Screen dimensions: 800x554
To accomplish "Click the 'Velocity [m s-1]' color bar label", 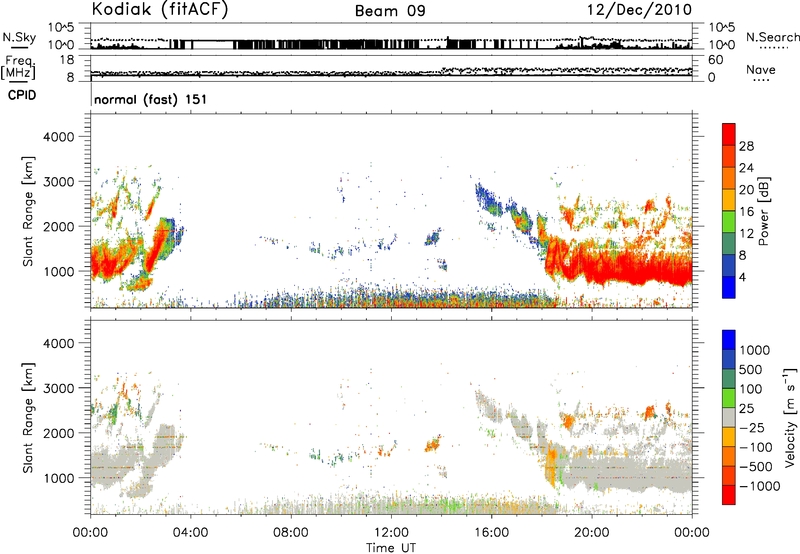I will coord(790,417).
